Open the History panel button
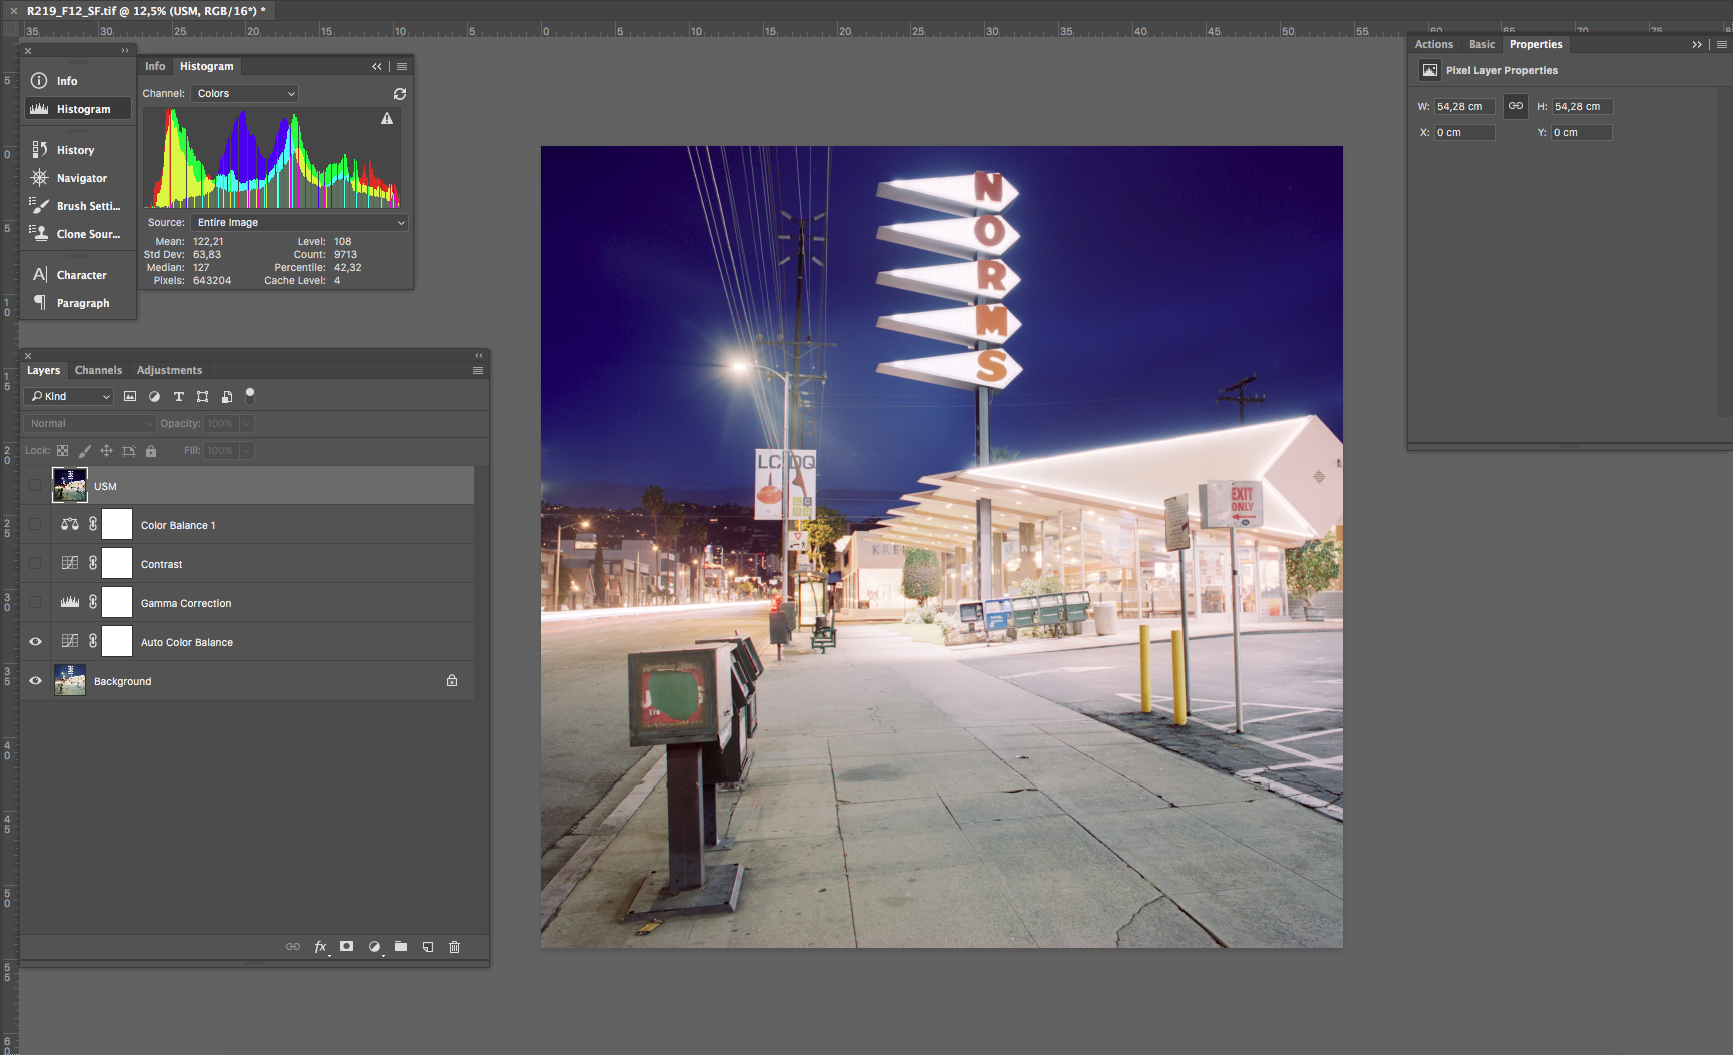 (76, 150)
